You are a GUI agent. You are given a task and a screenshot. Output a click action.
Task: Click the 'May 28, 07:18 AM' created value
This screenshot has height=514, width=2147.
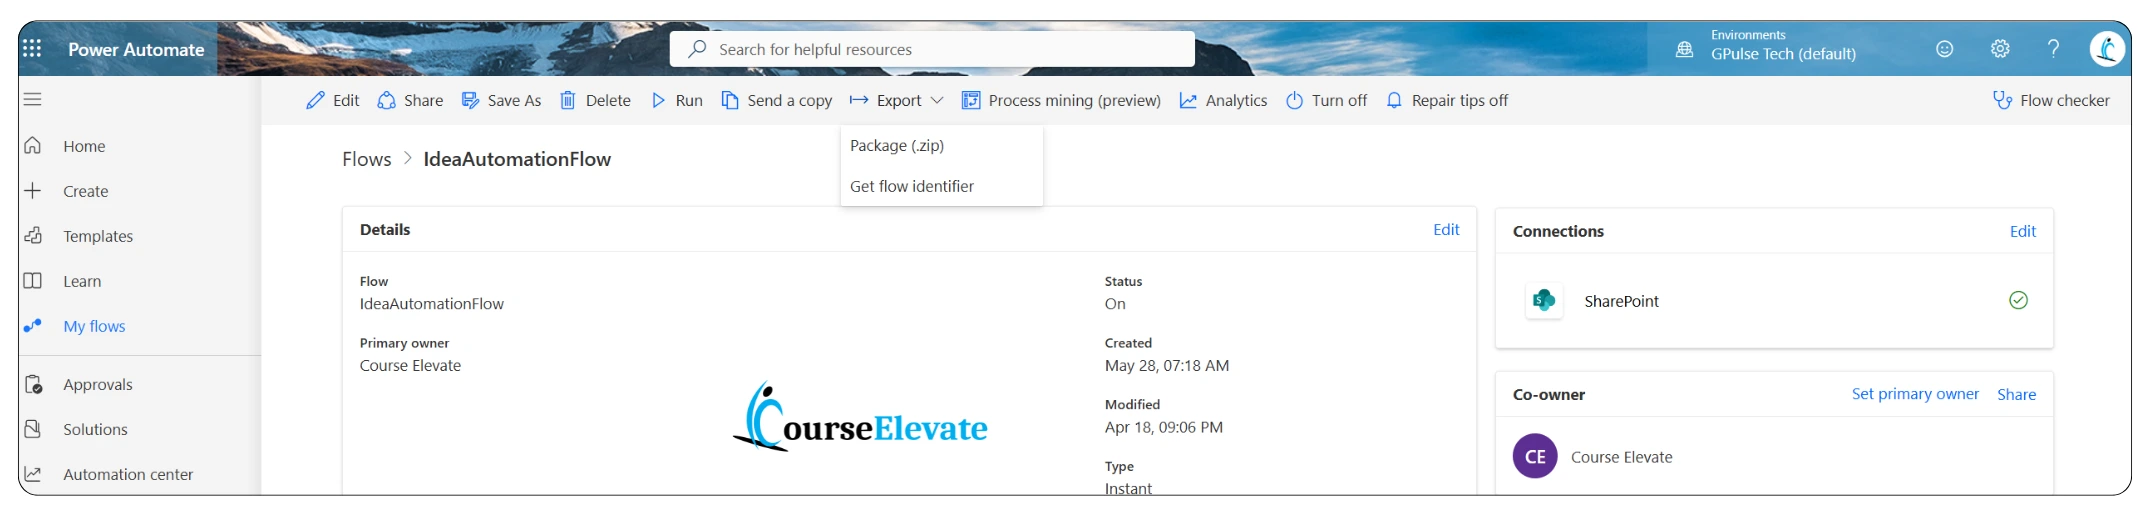point(1167,365)
